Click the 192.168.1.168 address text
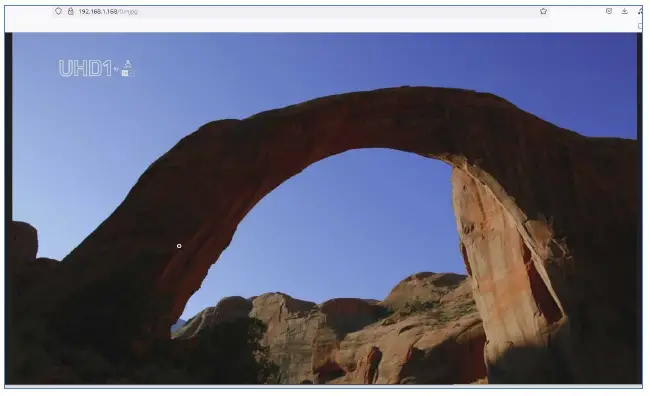Viewport: 650px width, 396px height. click(x=98, y=12)
